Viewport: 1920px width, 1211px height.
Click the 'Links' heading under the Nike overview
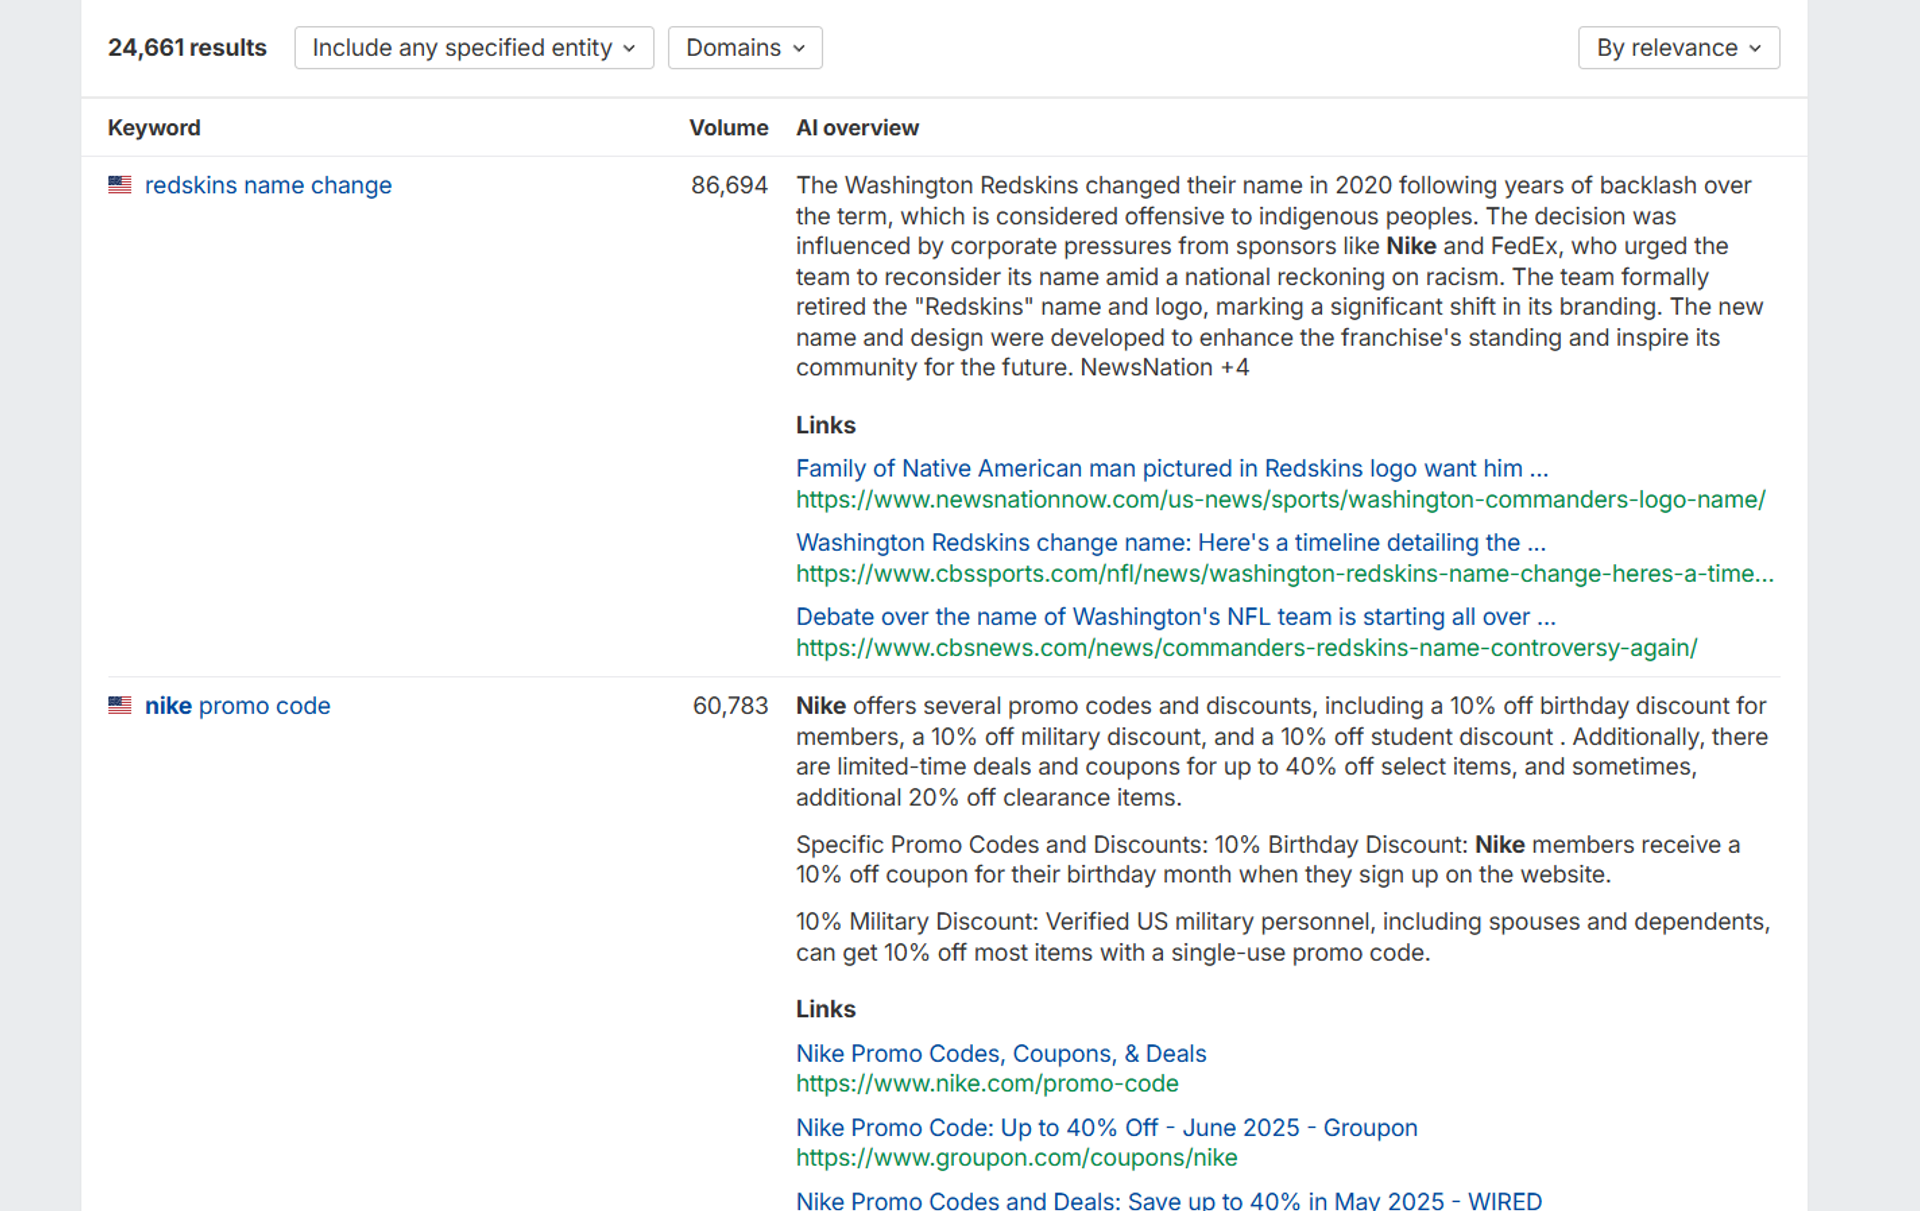click(826, 1009)
